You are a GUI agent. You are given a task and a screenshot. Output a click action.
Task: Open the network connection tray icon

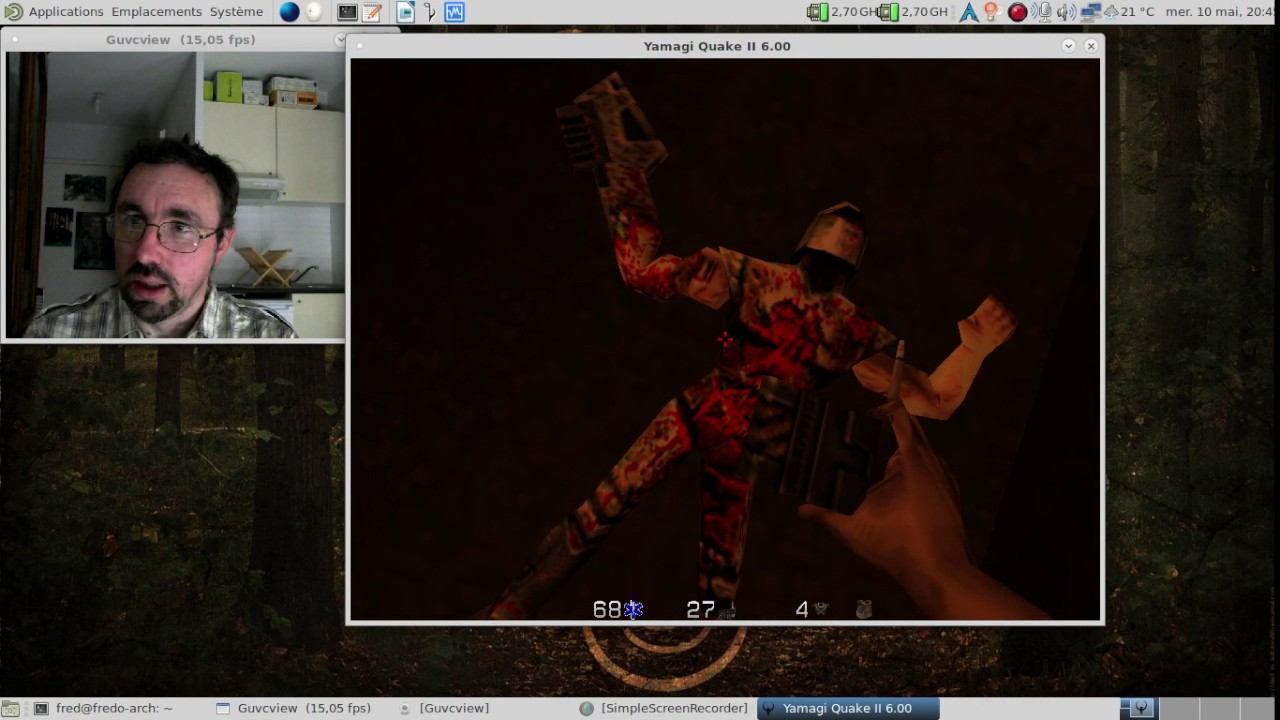pyautogui.click(x=1091, y=12)
